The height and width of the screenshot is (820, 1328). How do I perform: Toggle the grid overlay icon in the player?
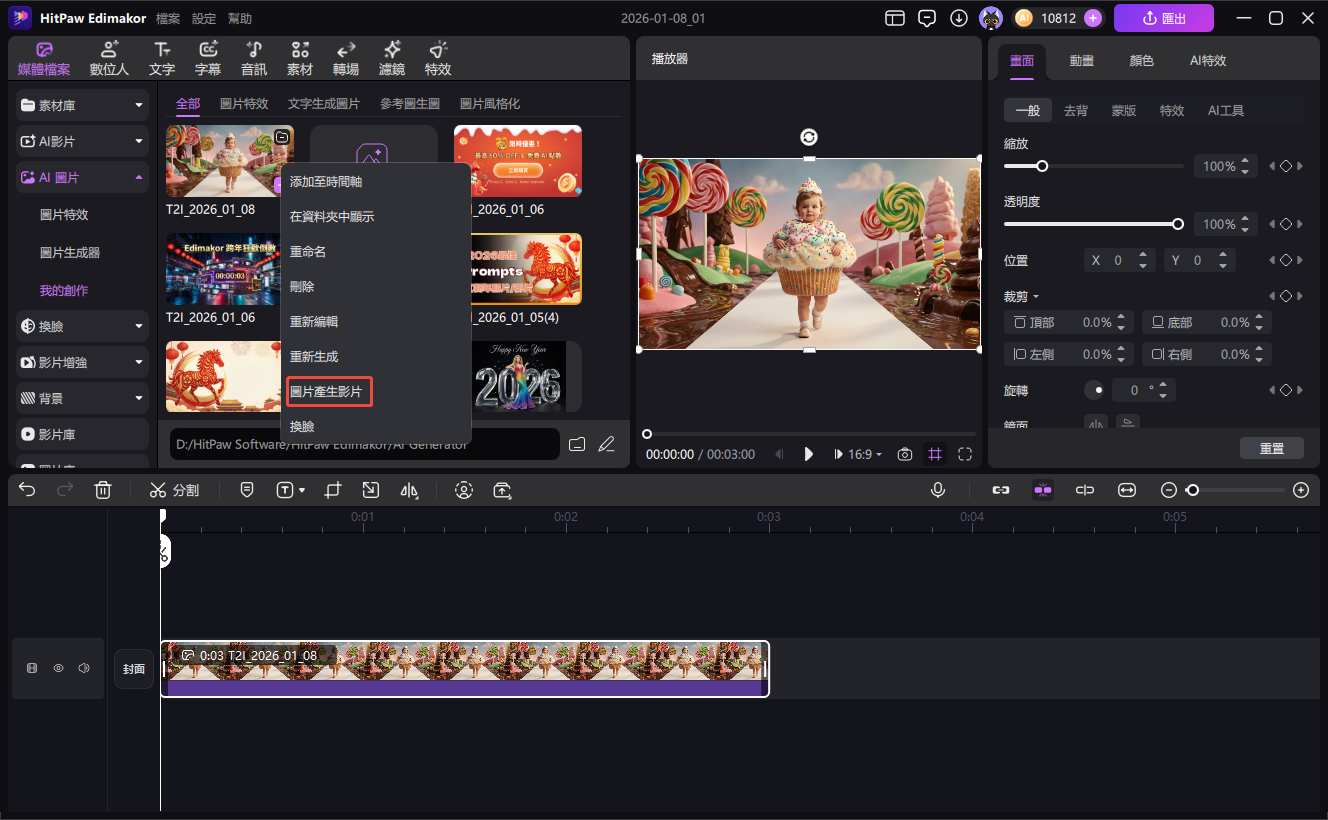click(x=935, y=453)
